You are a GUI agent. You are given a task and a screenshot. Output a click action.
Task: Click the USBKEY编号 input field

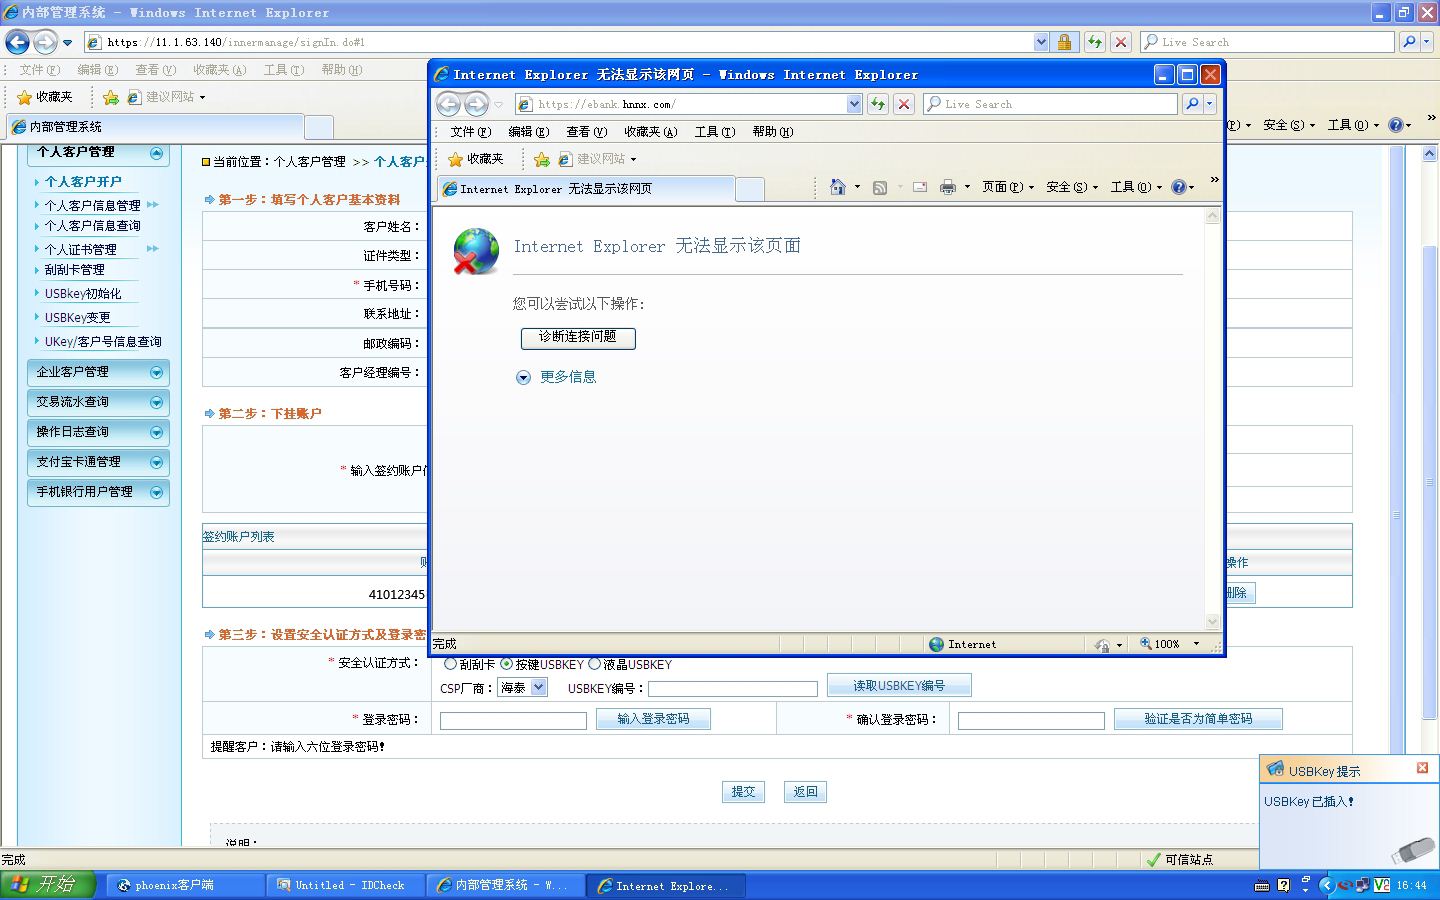(733, 689)
